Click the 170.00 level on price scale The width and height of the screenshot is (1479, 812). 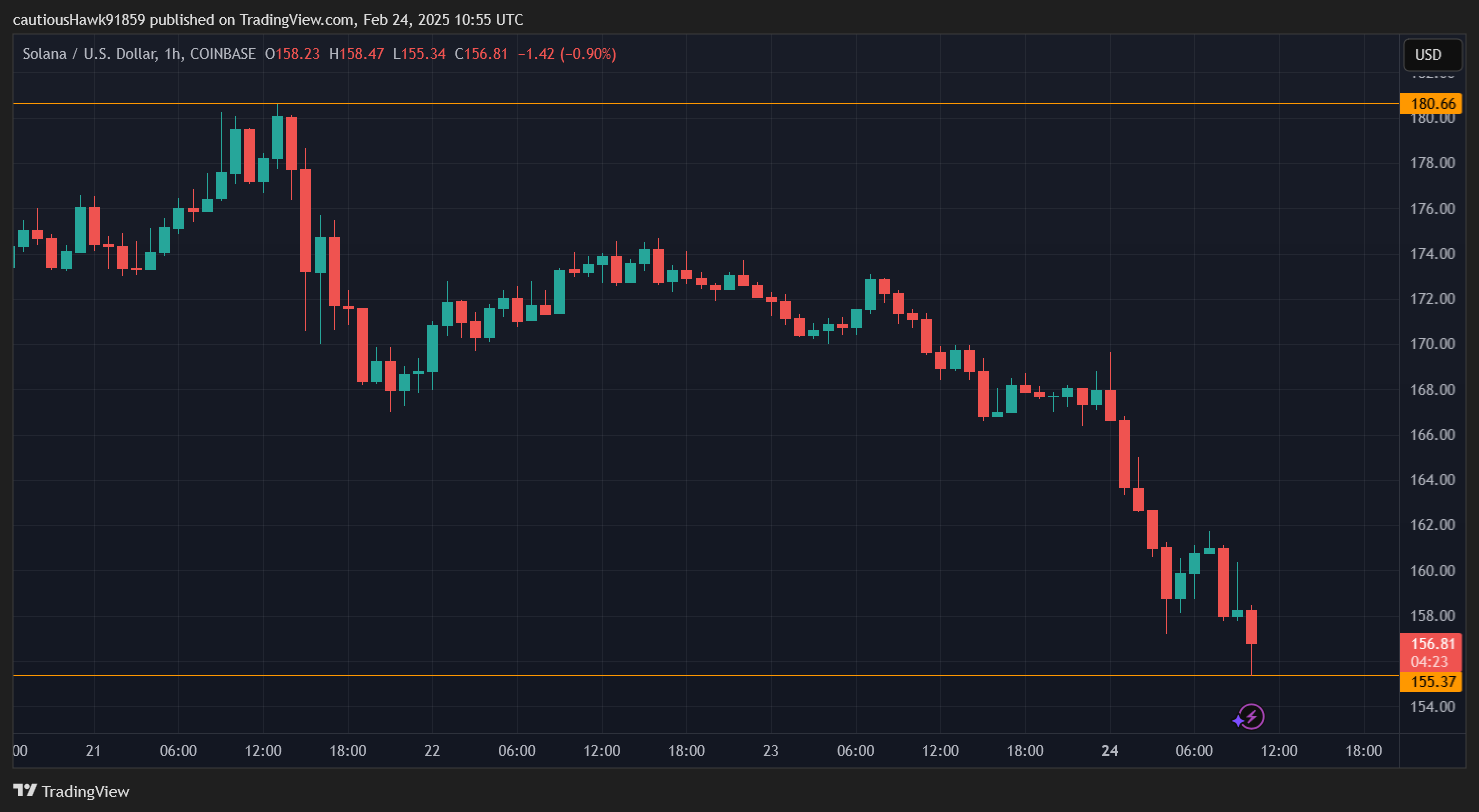point(1432,344)
